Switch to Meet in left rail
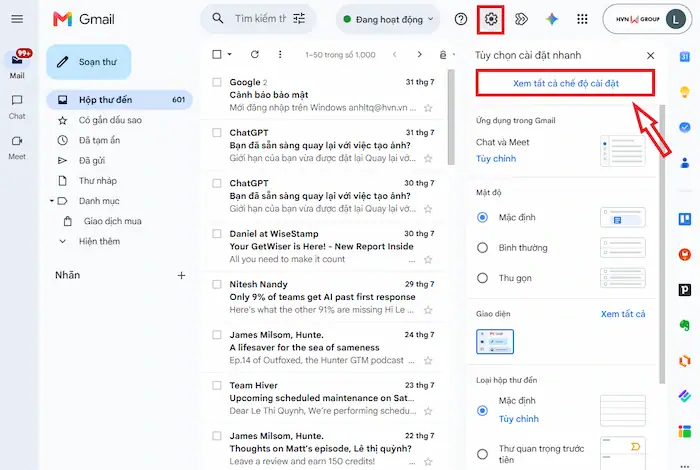 point(17,148)
